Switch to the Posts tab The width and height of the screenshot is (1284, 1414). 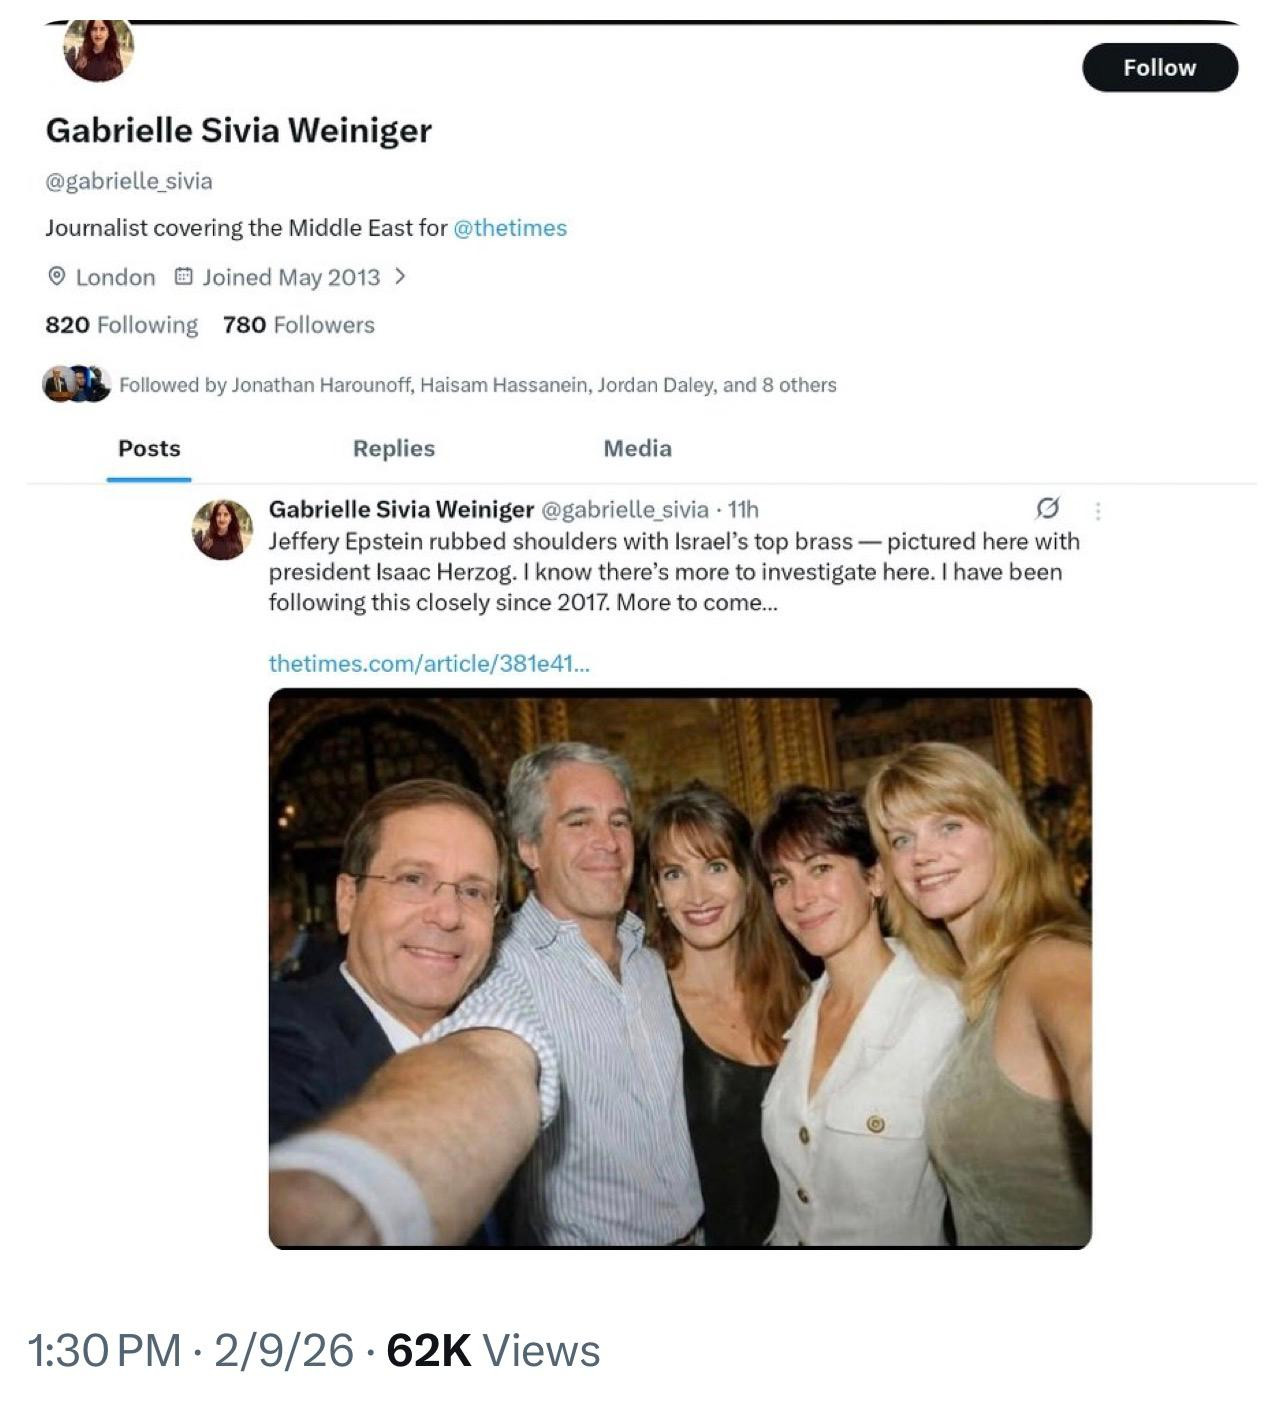point(149,449)
